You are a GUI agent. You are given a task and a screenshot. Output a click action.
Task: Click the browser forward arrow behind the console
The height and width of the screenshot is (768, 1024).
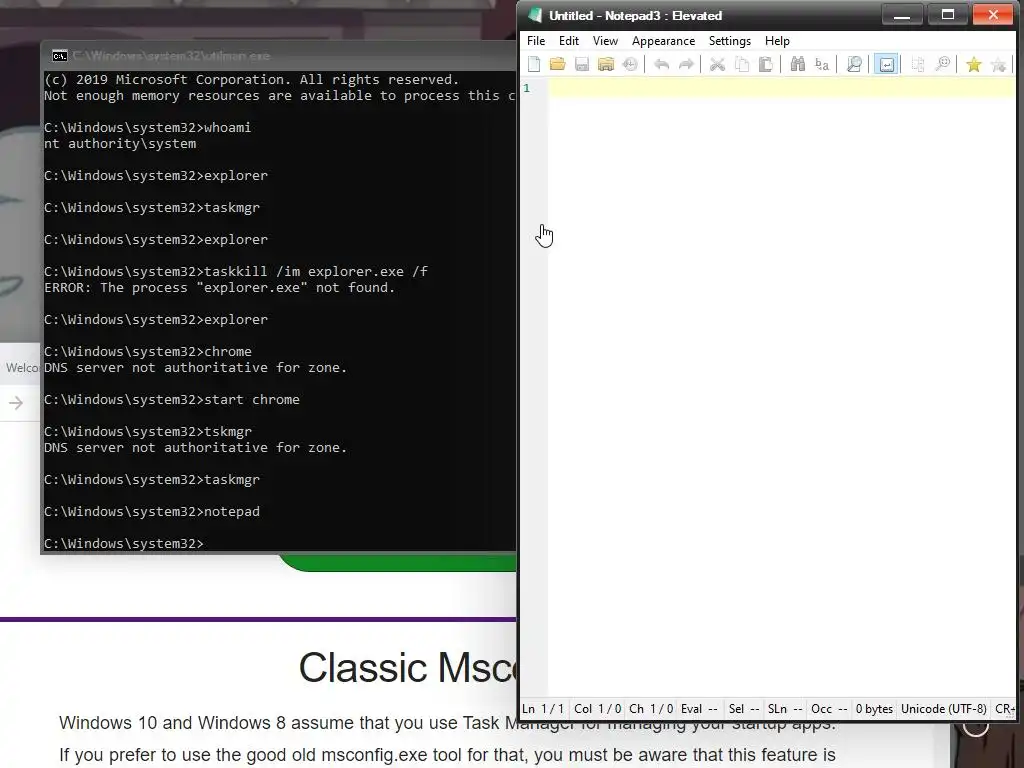(16, 404)
